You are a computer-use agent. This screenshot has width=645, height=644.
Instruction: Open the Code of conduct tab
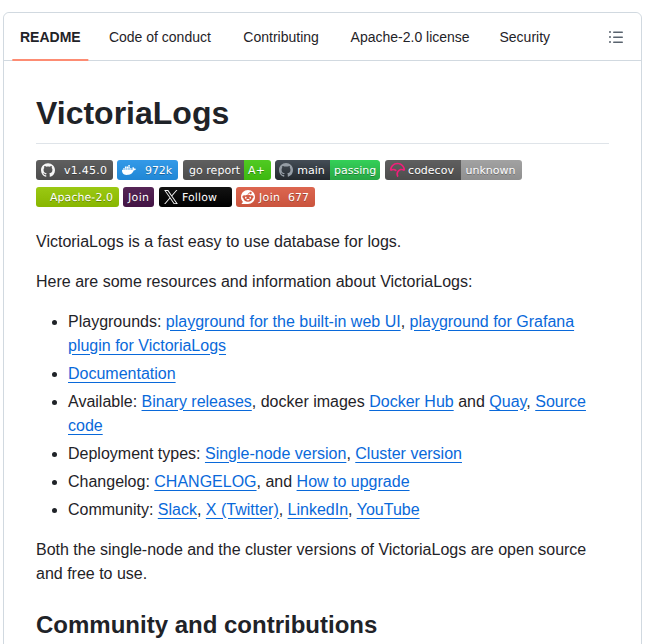(x=160, y=37)
